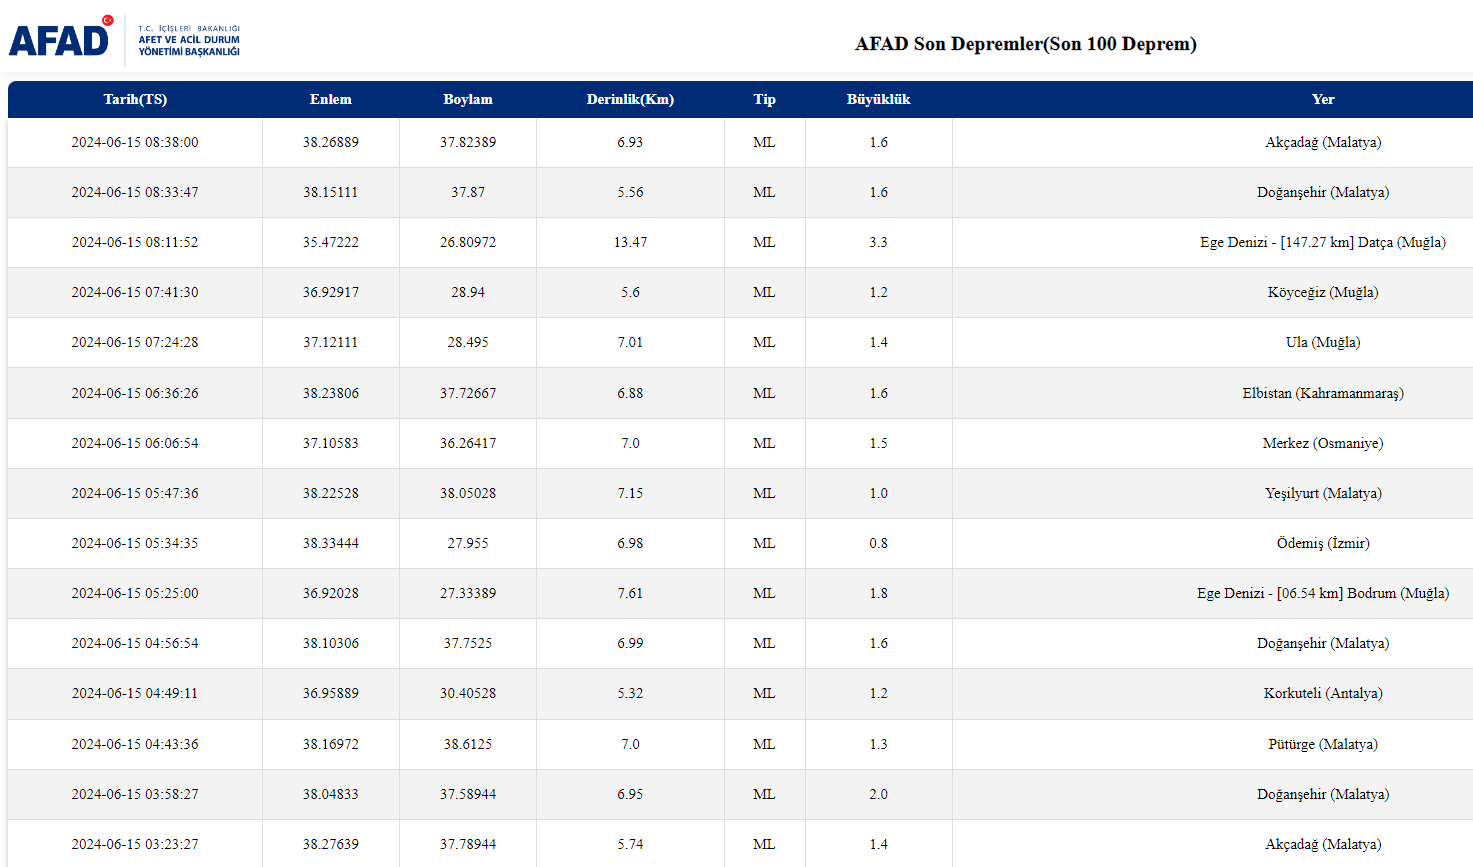The image size is (1473, 867).
Task: Click the location Ödemiş (İzmir)
Action: pos(1323,543)
